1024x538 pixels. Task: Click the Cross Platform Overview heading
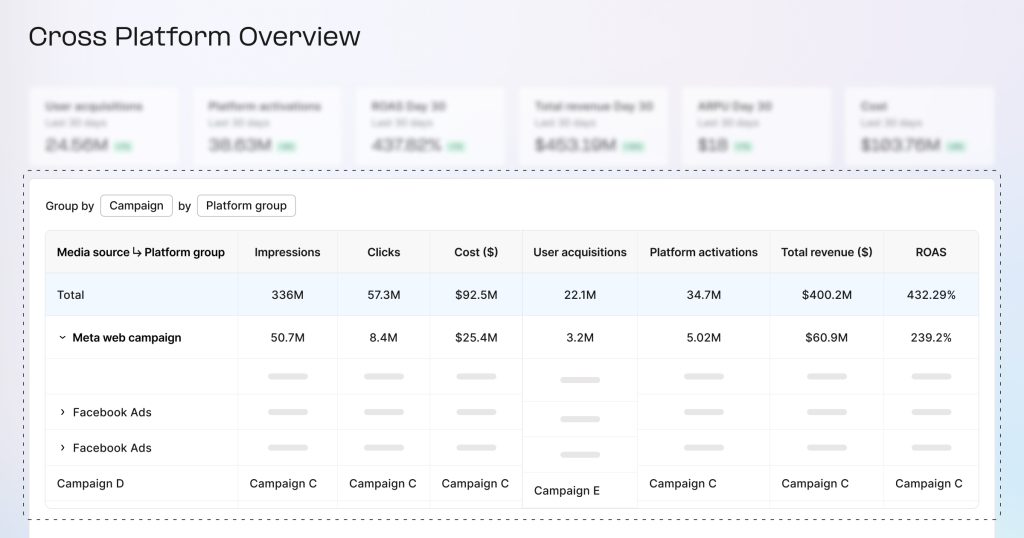click(x=194, y=36)
